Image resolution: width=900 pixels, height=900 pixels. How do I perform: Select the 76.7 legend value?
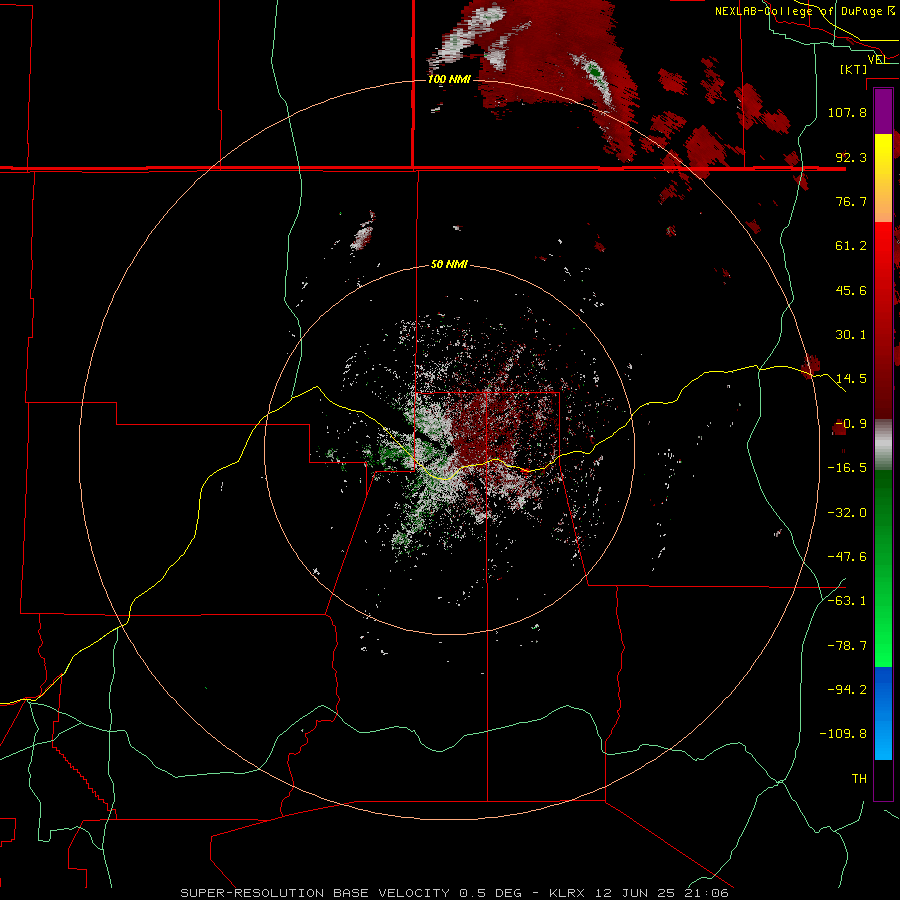coord(851,201)
